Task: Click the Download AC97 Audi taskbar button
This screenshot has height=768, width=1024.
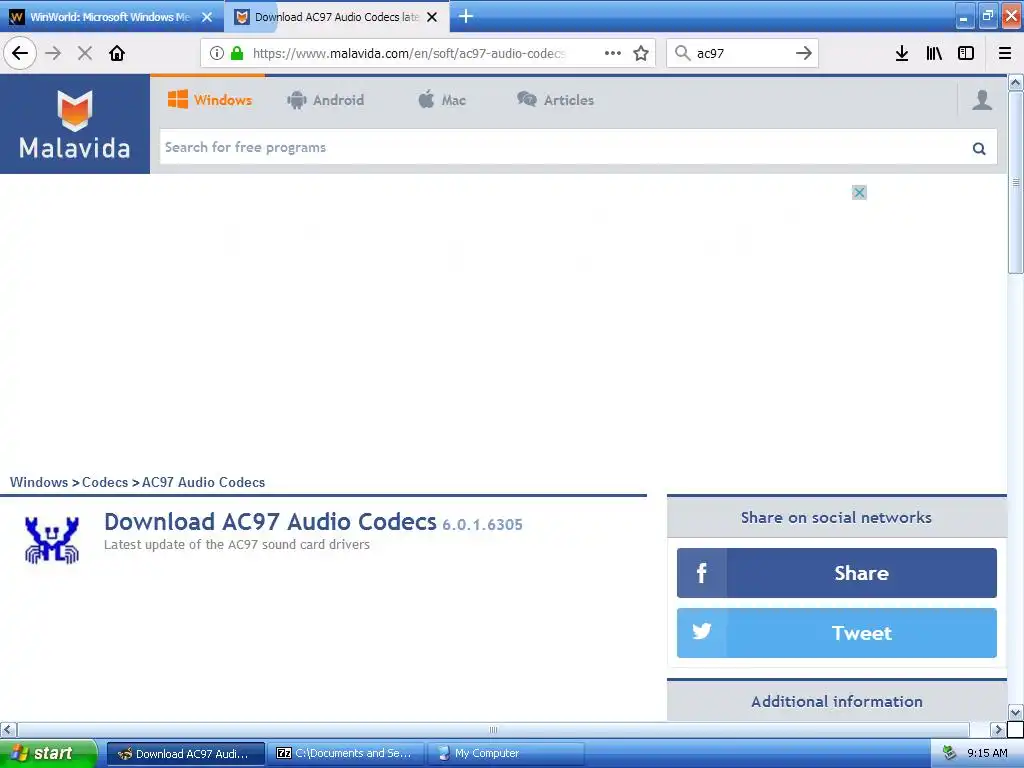Action: pos(185,754)
